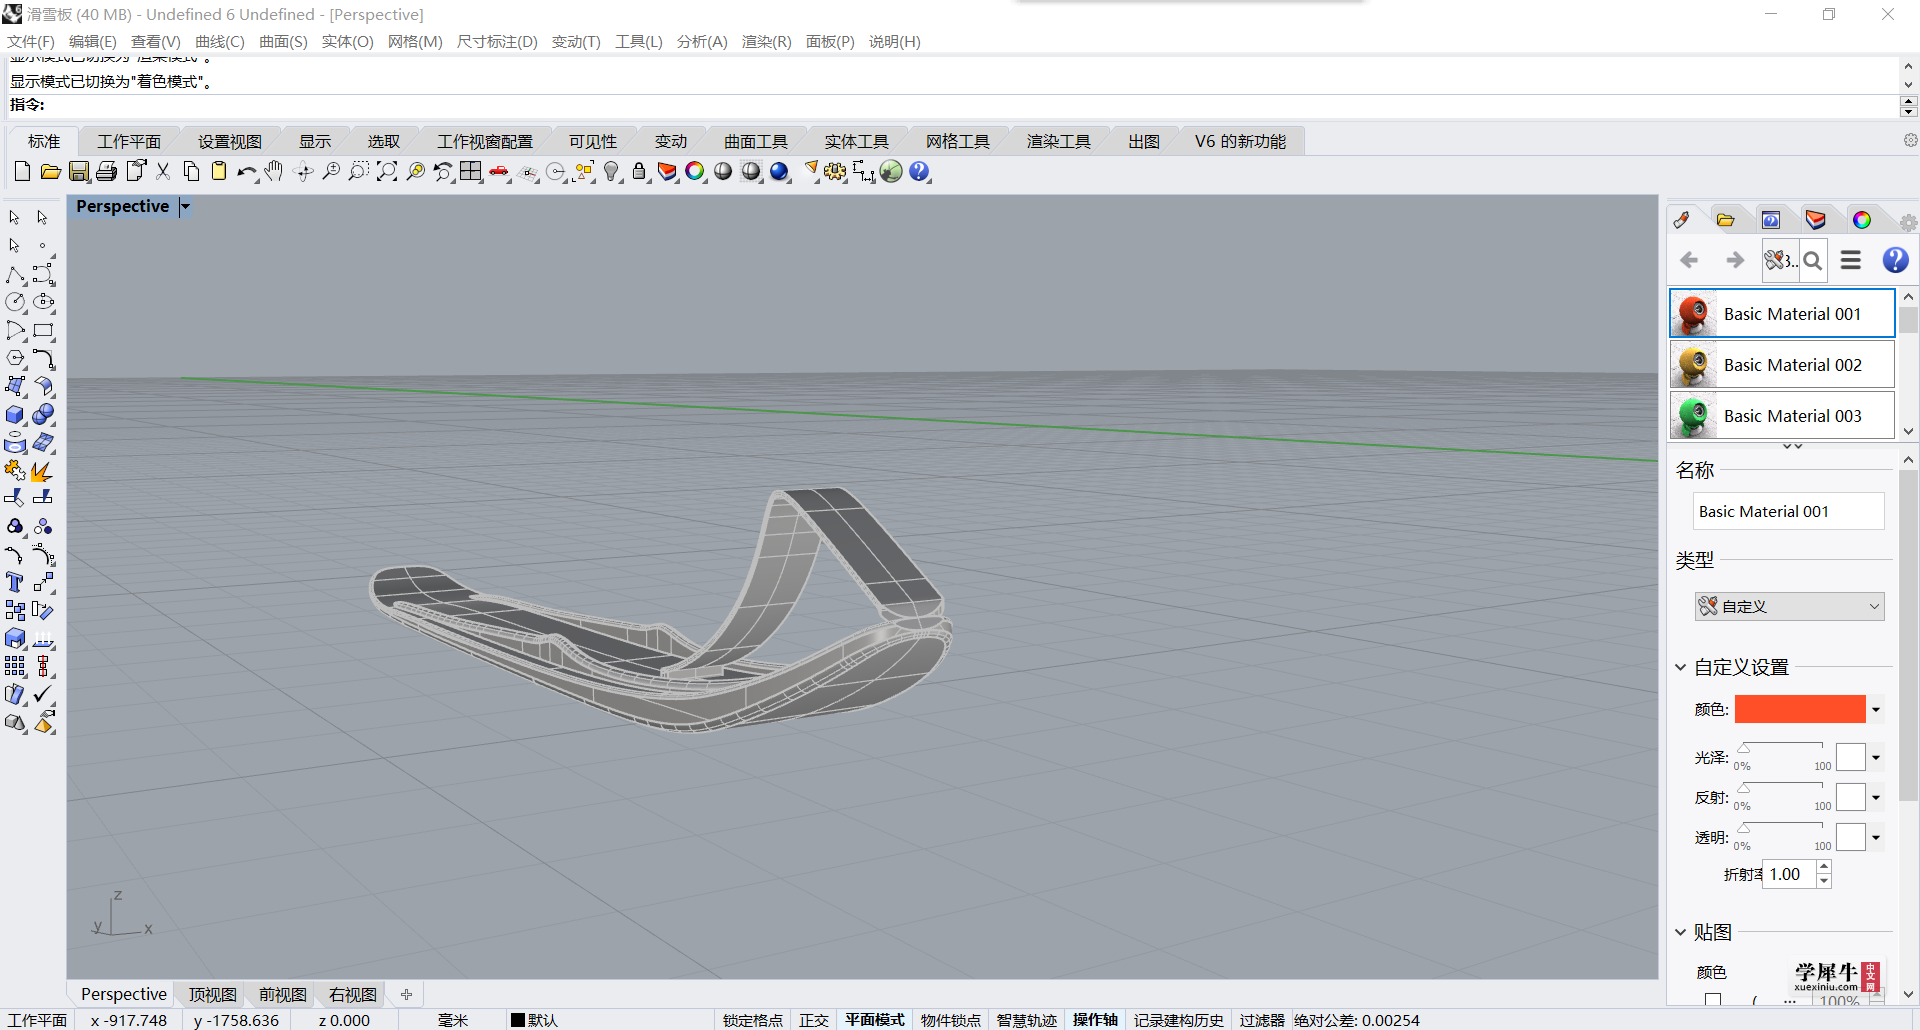Select the circle tool in the sidebar
This screenshot has height=1030, width=1920.
pyautogui.click(x=15, y=302)
